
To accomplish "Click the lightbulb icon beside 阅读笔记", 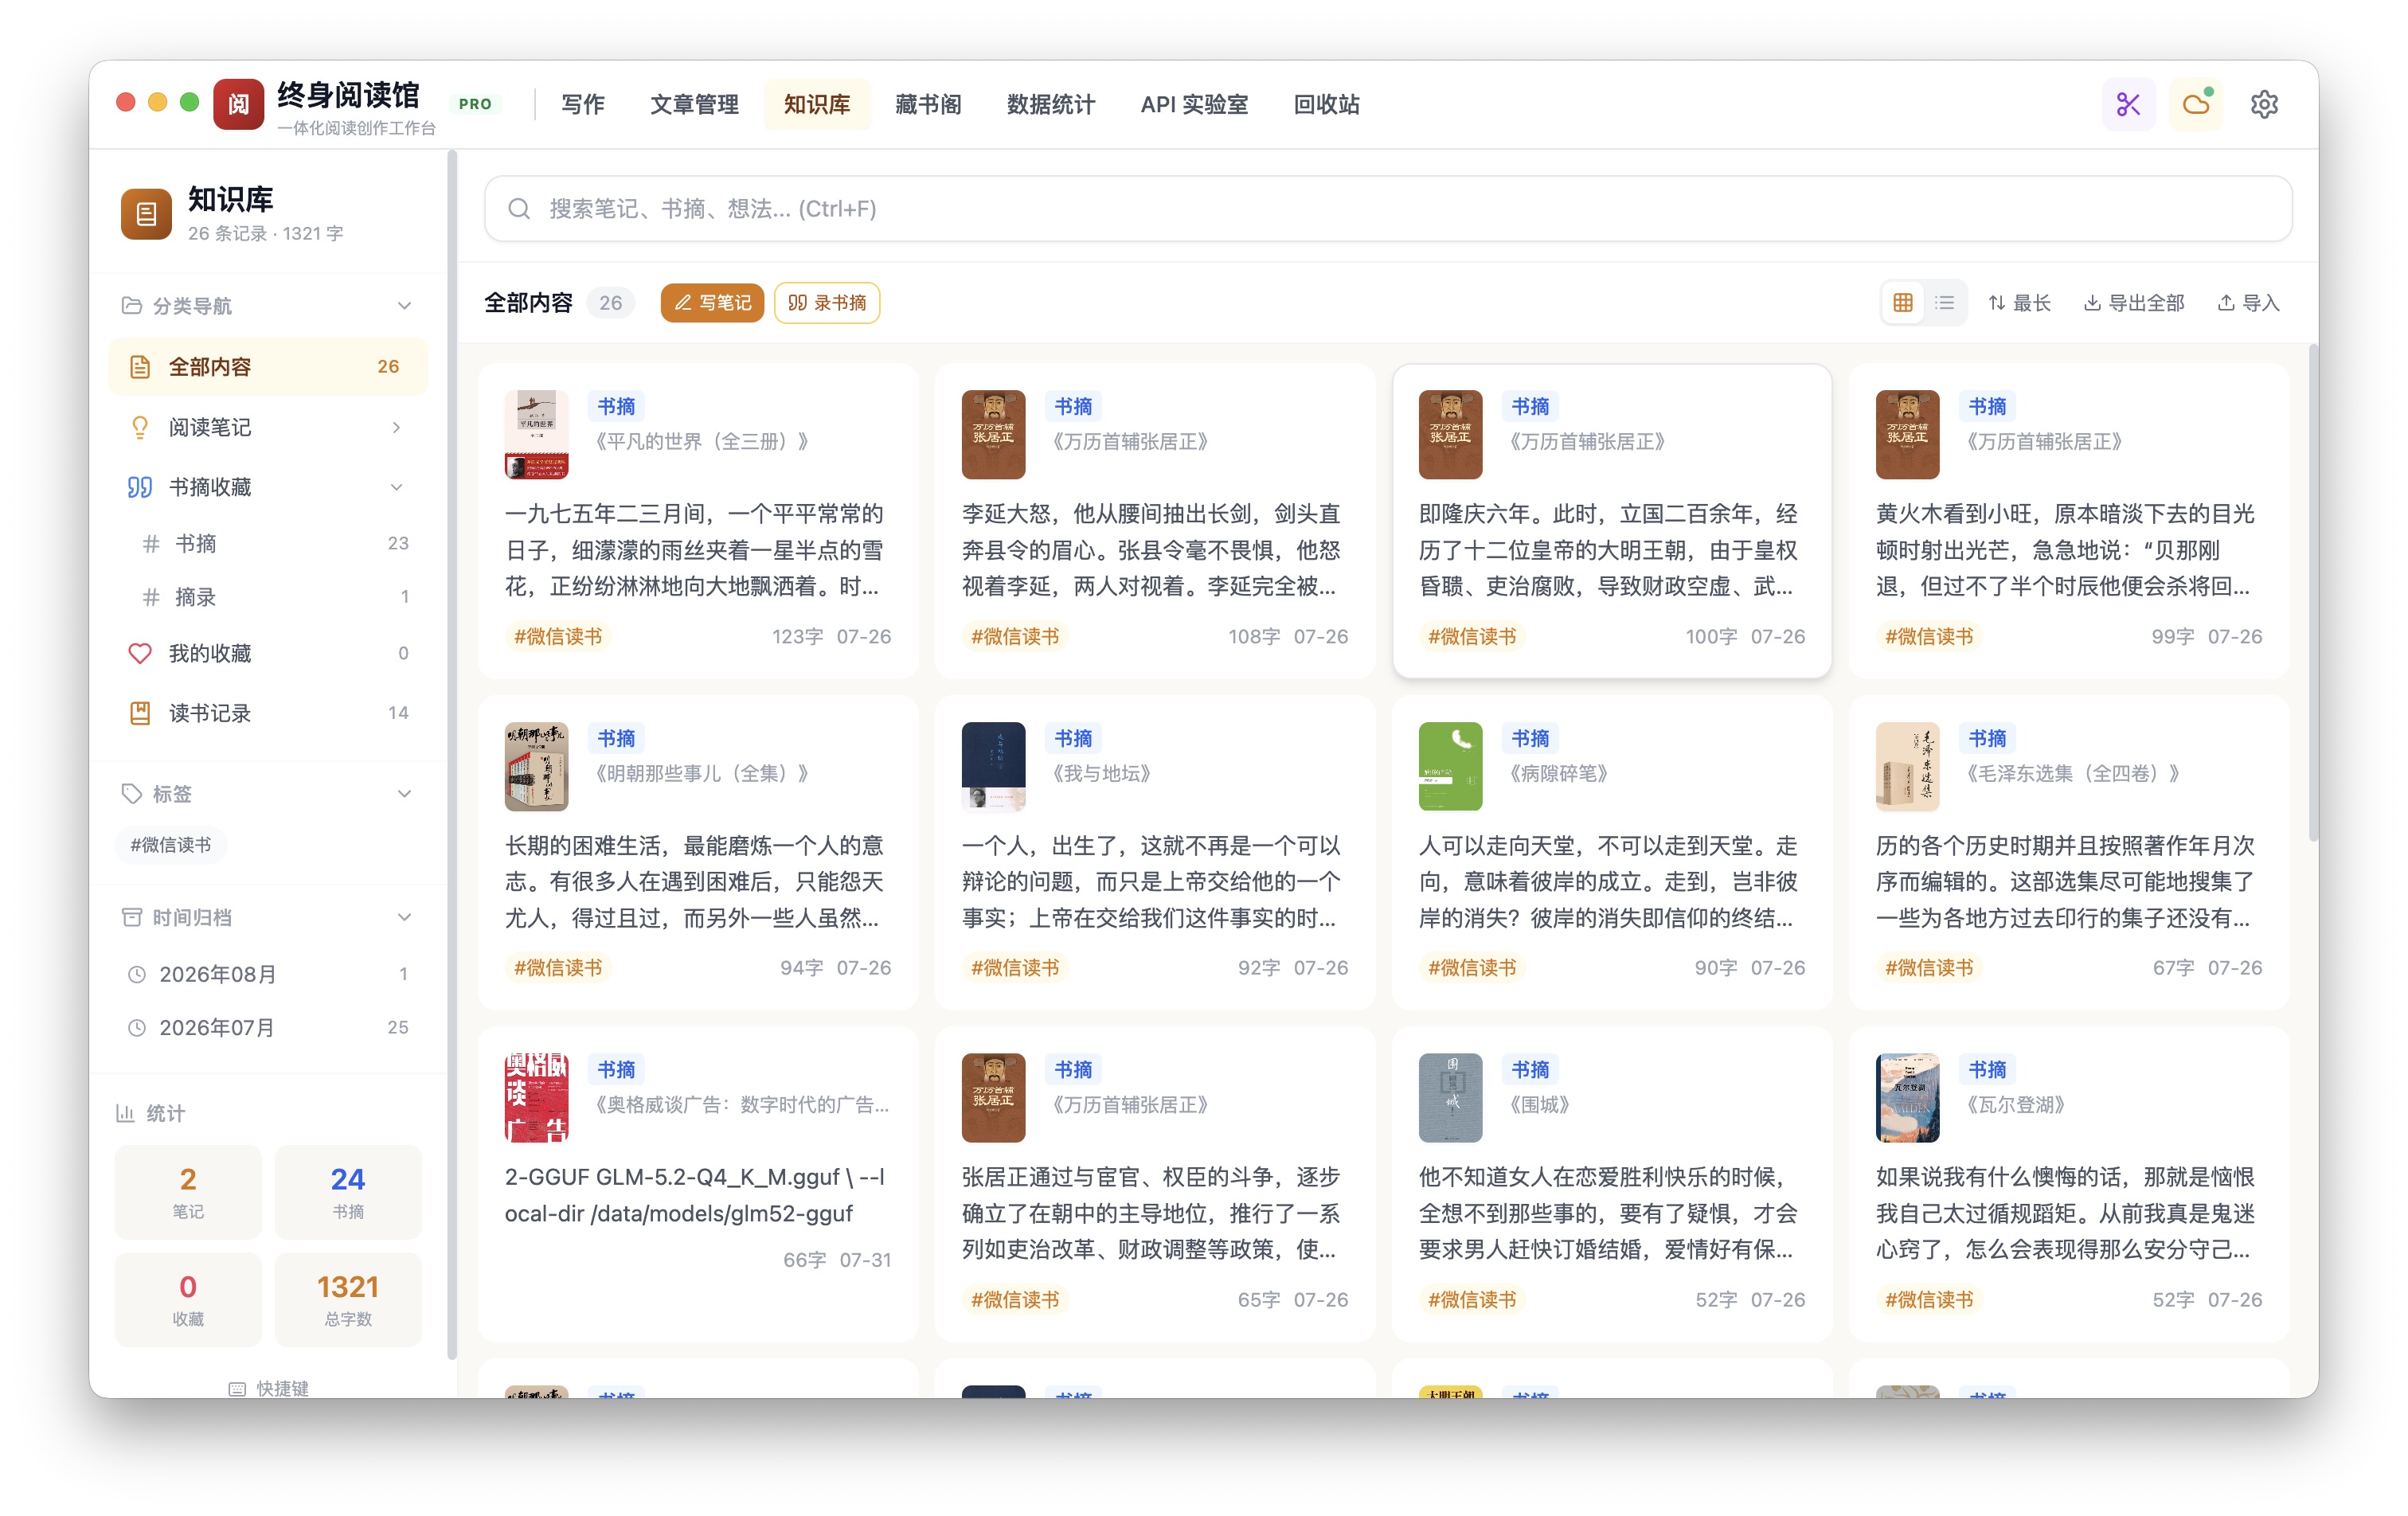I will [140, 427].
